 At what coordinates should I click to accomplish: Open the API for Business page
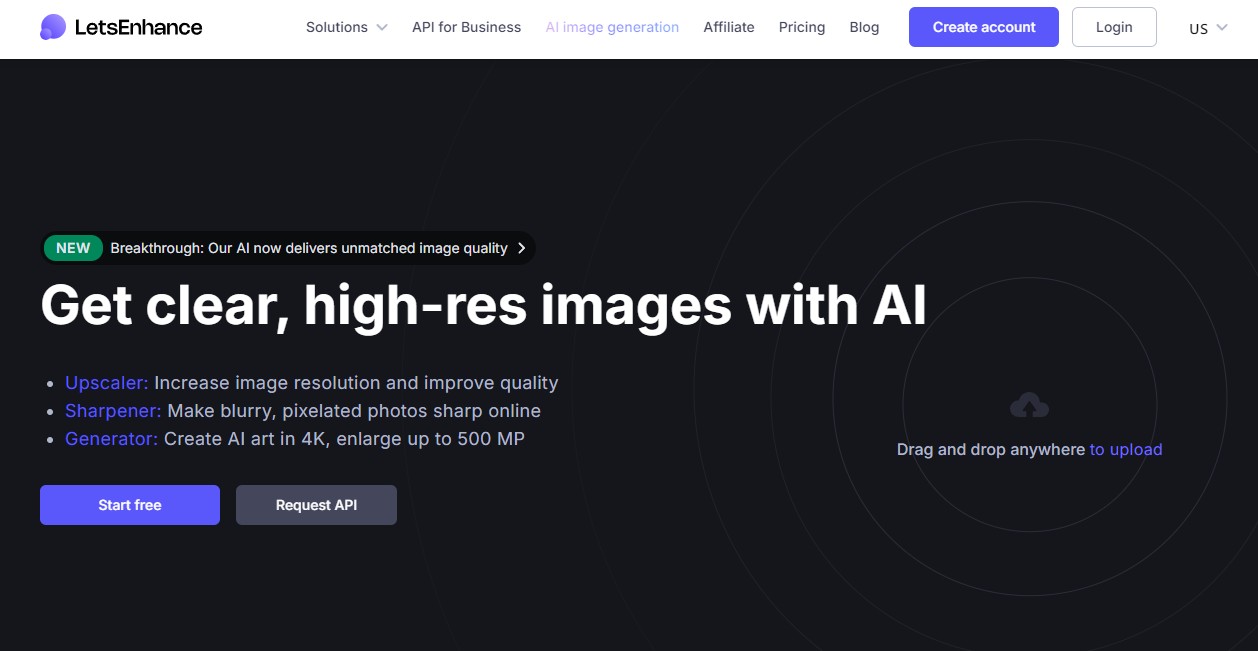pos(466,27)
